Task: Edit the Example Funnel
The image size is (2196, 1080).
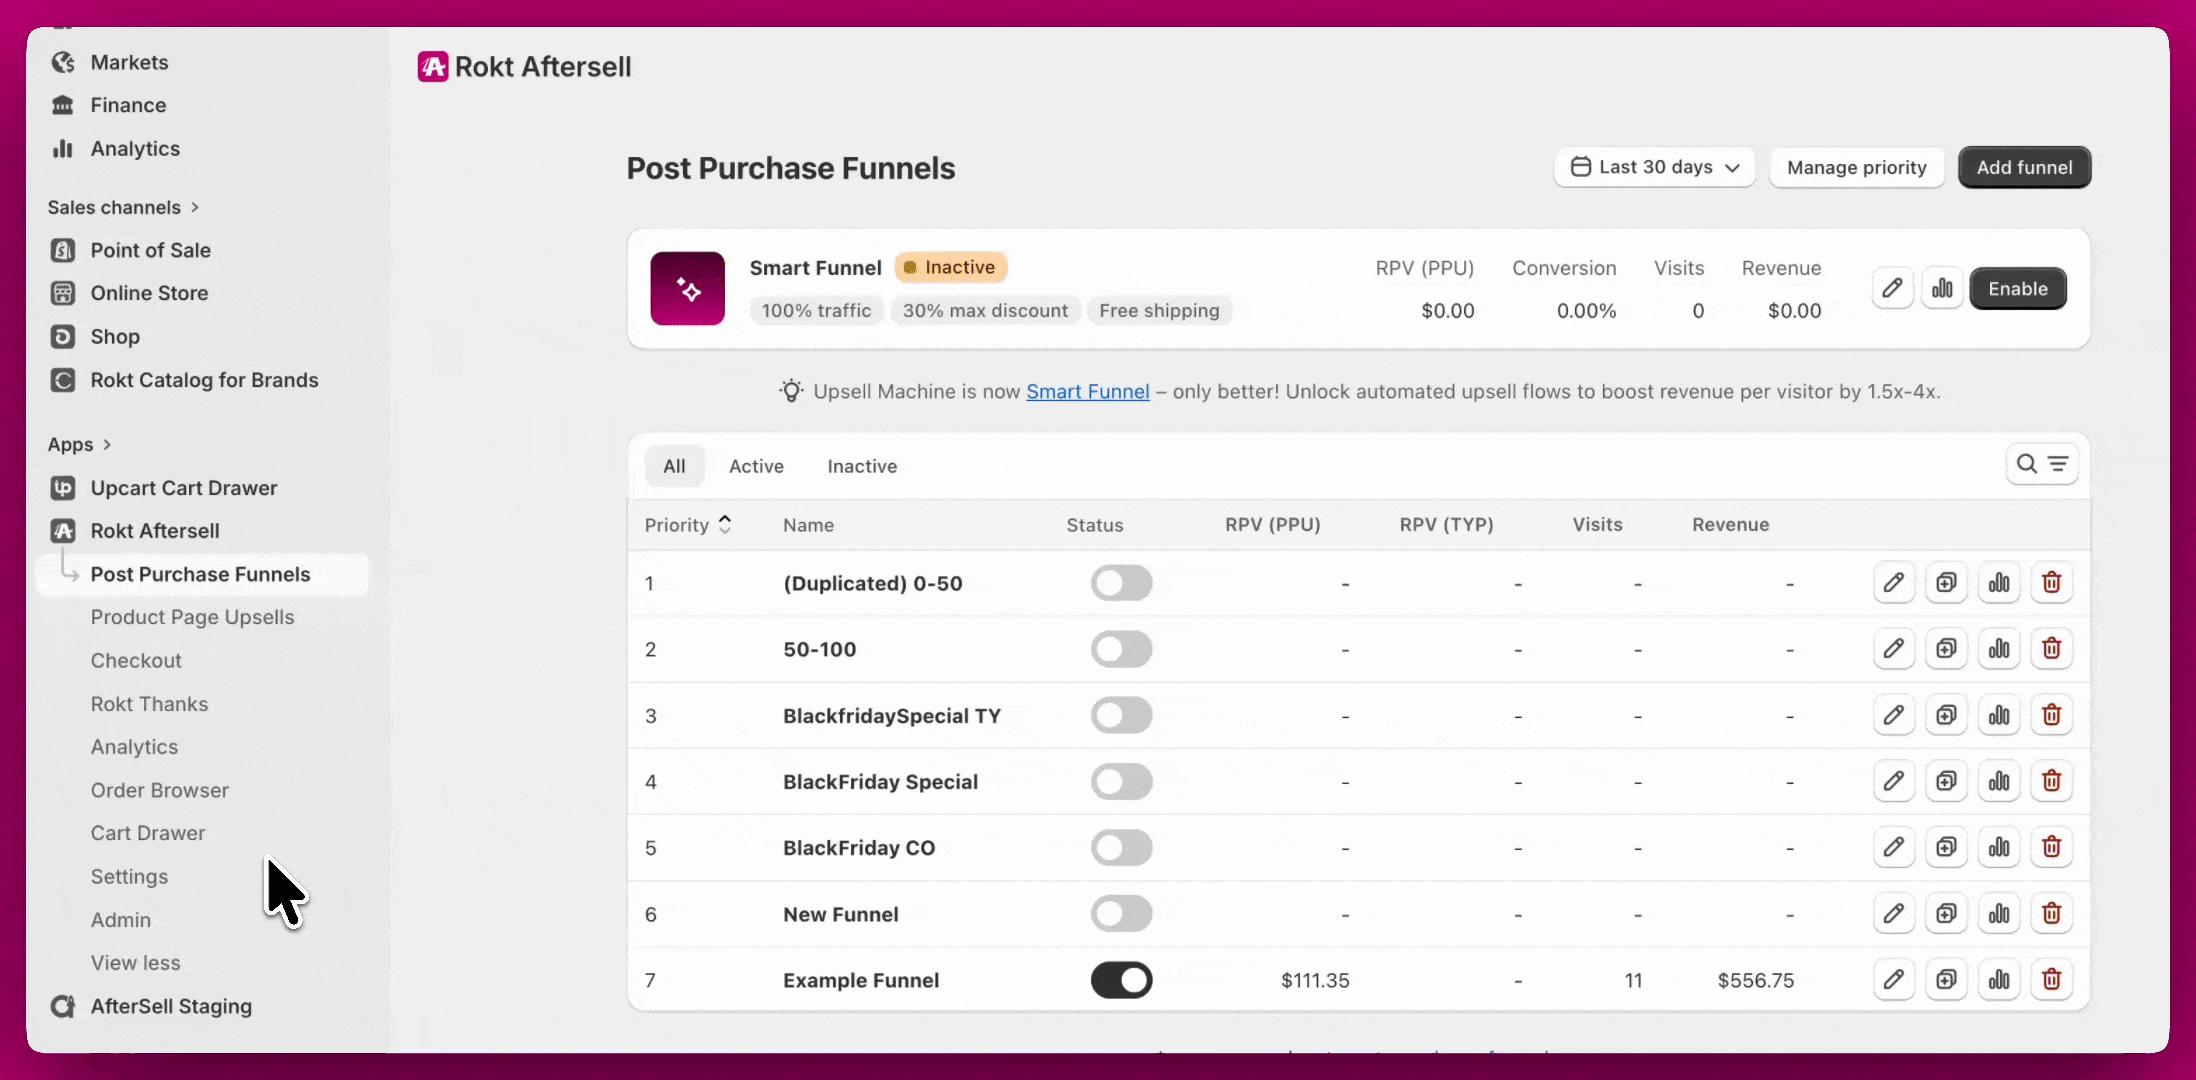Action: [1893, 979]
